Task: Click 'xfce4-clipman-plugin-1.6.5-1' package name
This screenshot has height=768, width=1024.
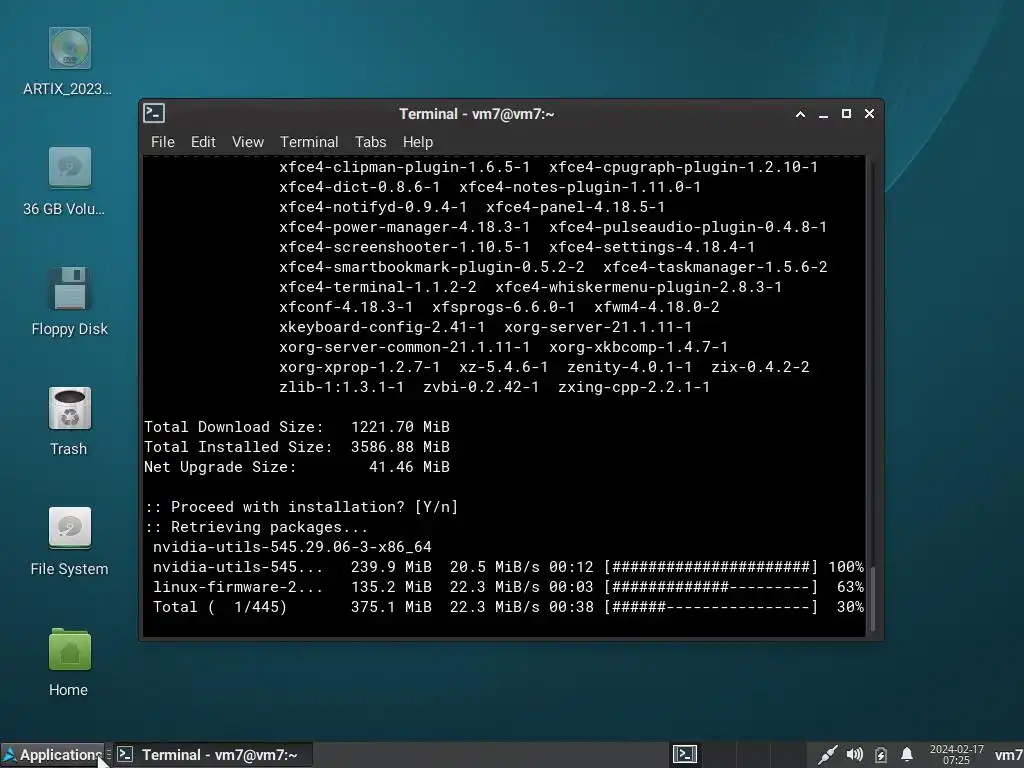Action: tap(405, 167)
